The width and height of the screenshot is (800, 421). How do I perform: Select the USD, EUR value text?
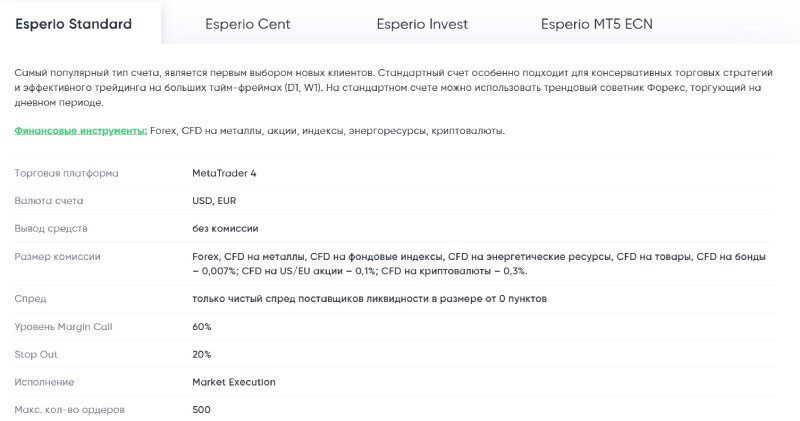coord(214,201)
